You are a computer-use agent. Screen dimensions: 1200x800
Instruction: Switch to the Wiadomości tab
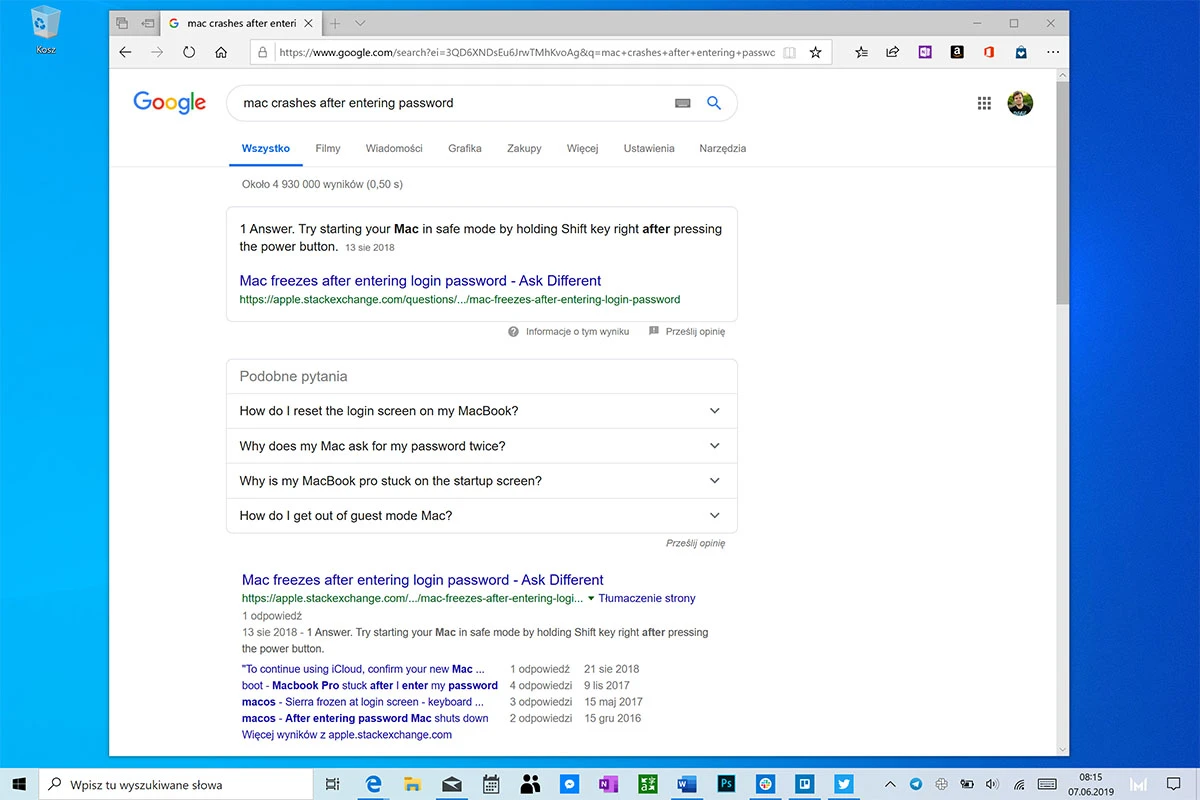click(x=394, y=148)
